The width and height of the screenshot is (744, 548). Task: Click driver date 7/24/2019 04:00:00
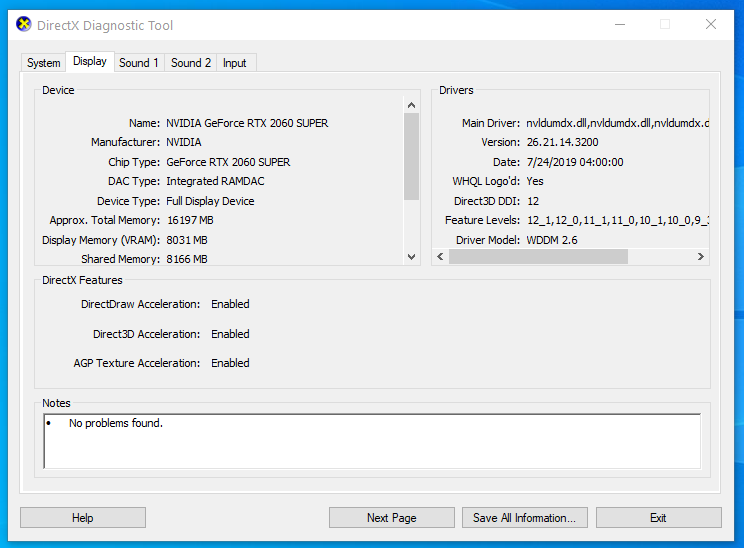575,162
